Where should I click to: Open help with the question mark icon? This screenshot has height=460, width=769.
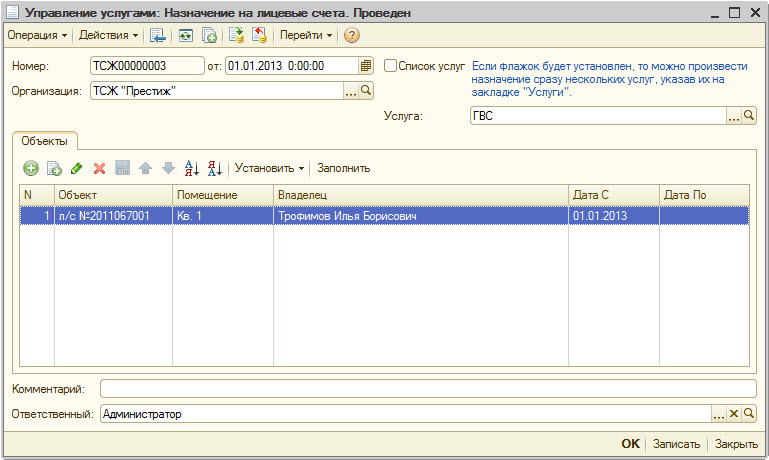coord(351,35)
